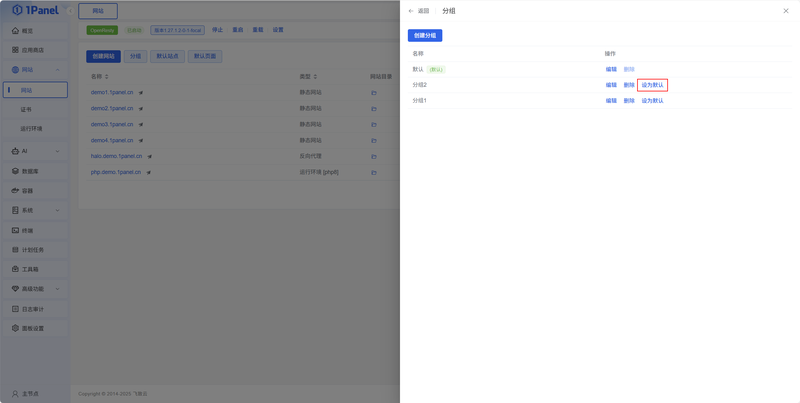
Task: Open folder icon in halo.demo.1panel.cn row
Action: click(x=374, y=157)
